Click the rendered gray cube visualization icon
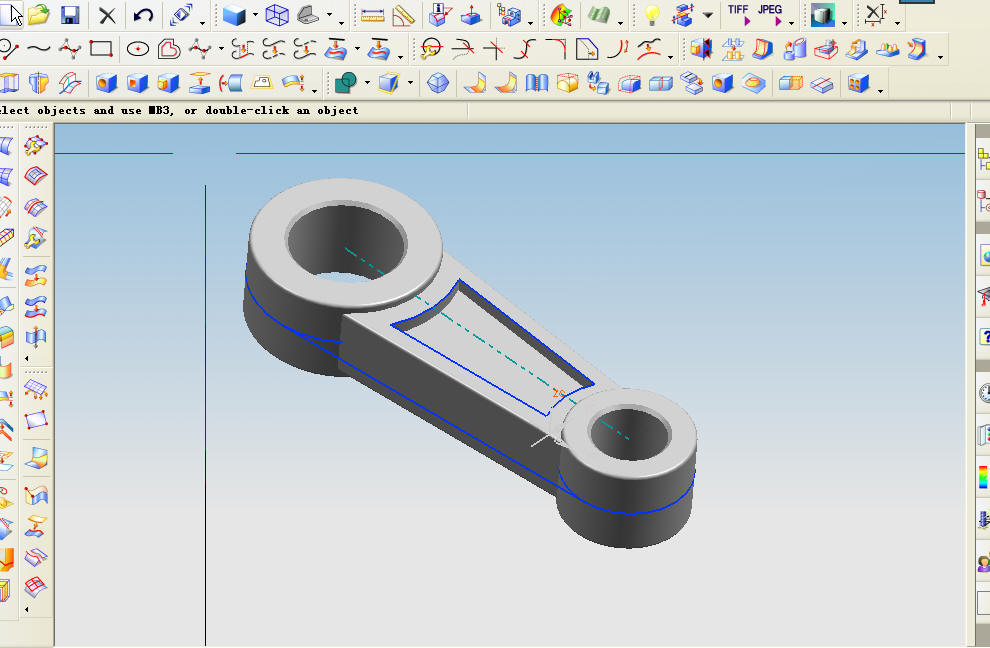 point(823,15)
